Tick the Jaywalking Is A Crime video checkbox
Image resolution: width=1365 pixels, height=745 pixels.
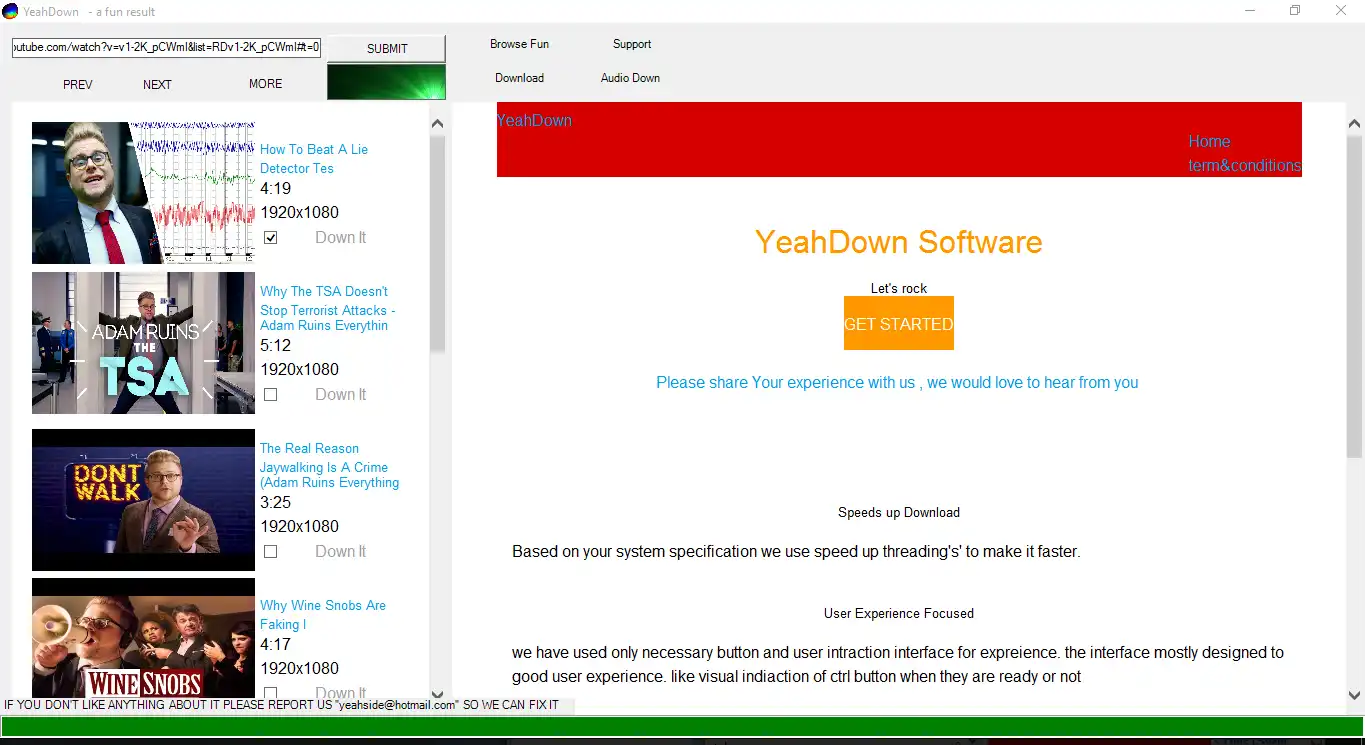coord(270,552)
